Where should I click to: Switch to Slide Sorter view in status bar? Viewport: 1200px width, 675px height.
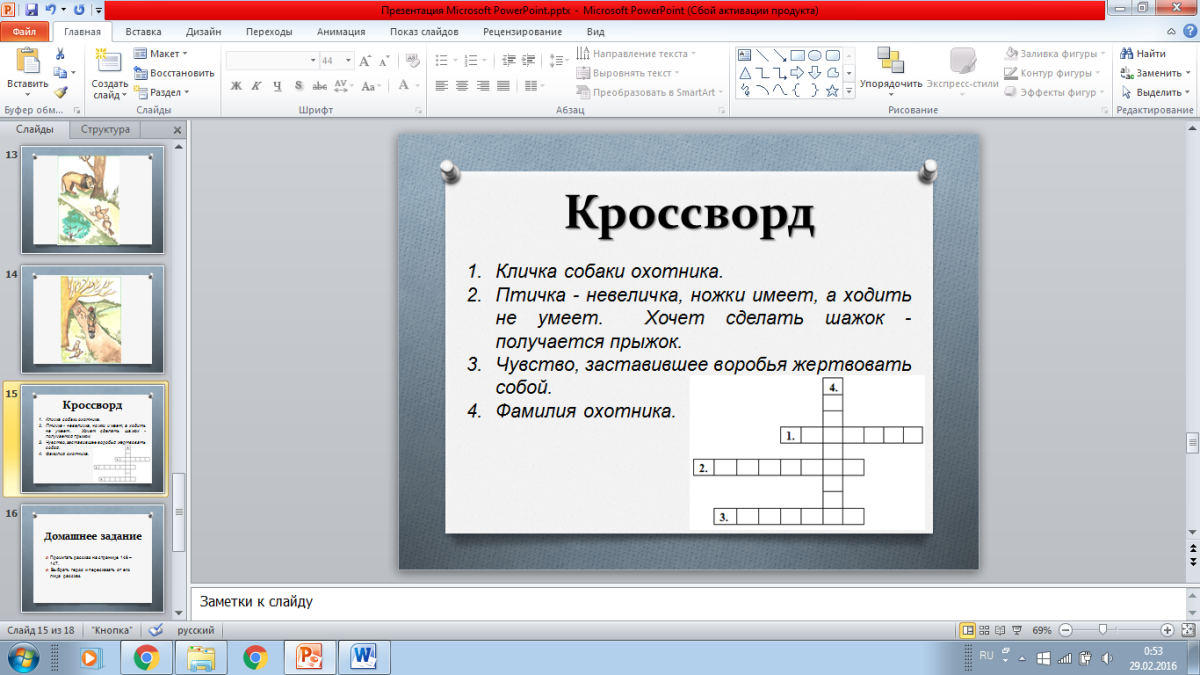point(985,631)
